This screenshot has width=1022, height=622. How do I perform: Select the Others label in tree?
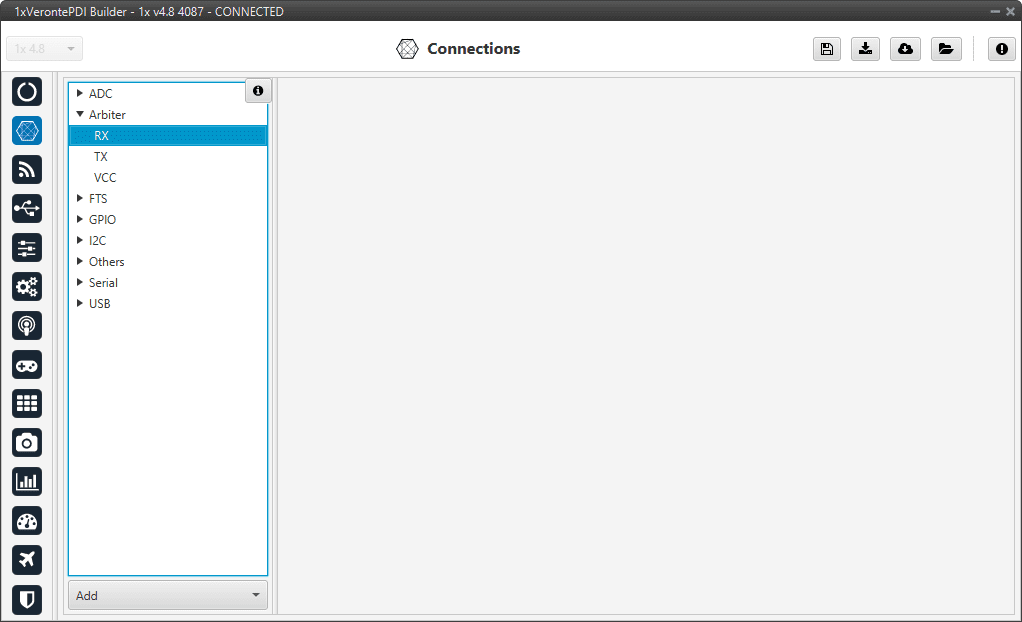tap(106, 261)
